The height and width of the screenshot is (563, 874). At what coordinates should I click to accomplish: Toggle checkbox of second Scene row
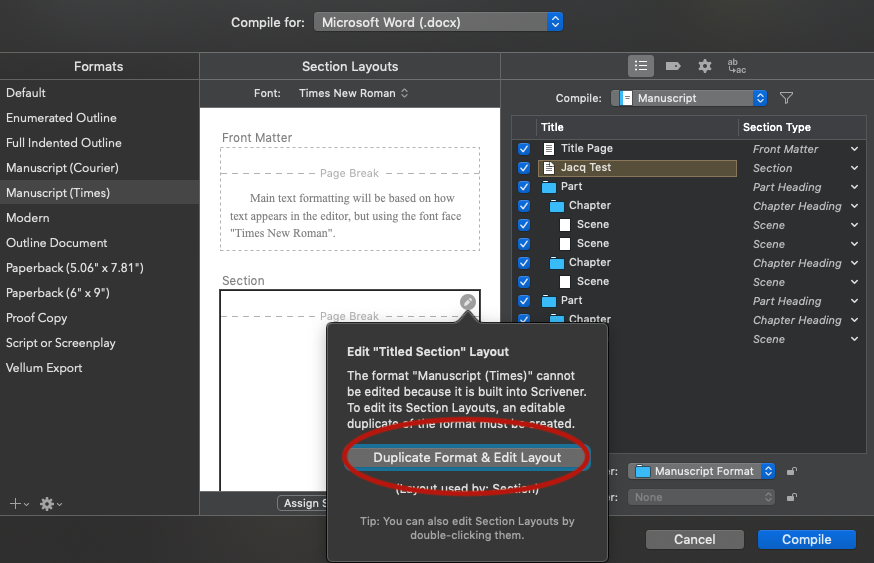pos(524,244)
